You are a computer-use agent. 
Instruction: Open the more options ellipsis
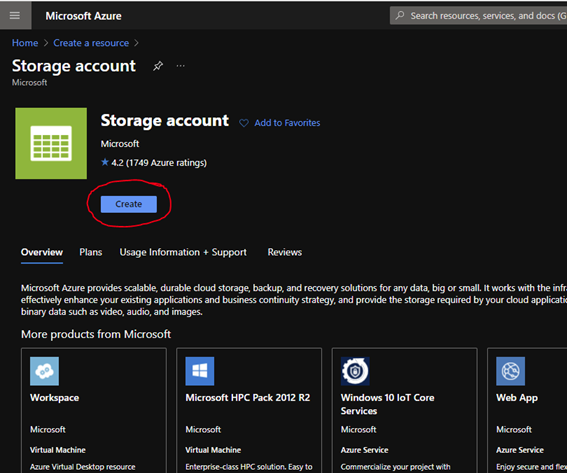[x=180, y=66]
